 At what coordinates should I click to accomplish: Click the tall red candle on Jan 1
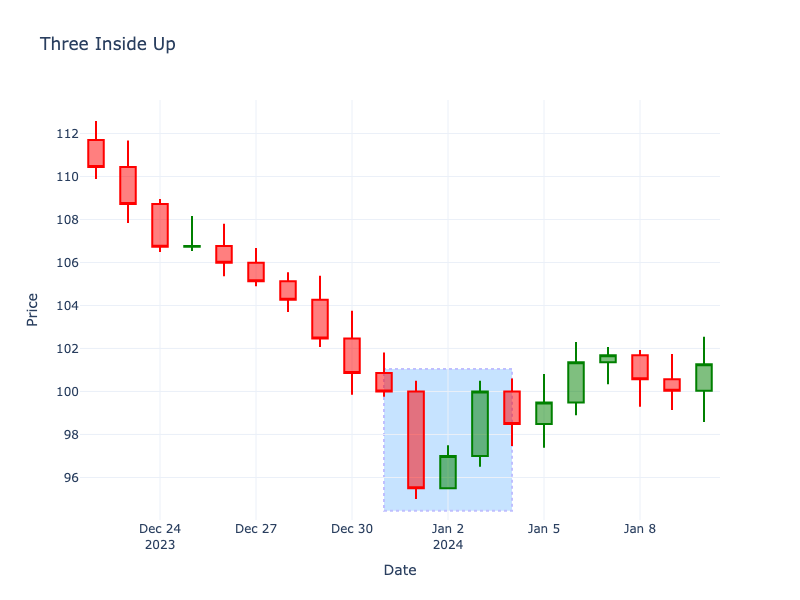416,439
